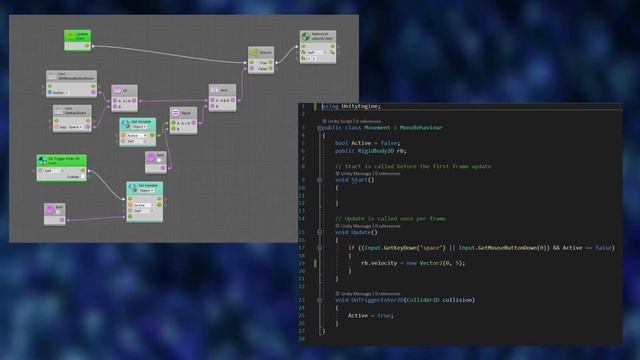640x360 pixels.
Task: Click 'OnTriggerEnter2D' method name in code
Action: (x=377, y=300)
